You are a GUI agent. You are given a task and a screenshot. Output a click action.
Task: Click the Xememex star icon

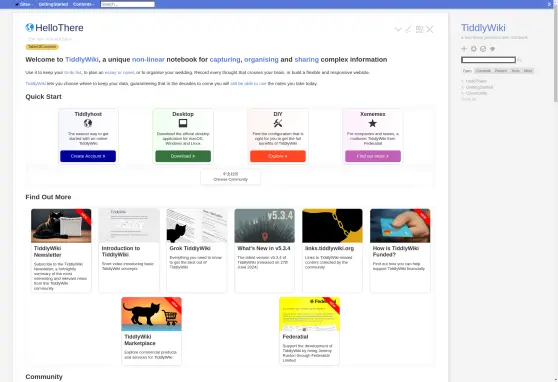click(x=373, y=123)
